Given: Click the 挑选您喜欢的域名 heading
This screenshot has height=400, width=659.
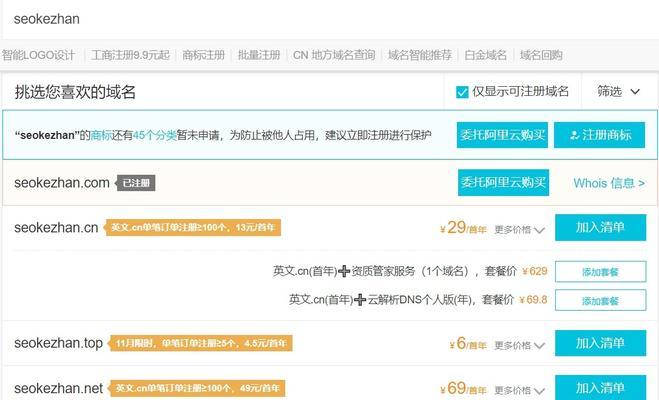Looking at the screenshot, I should click(x=75, y=92).
